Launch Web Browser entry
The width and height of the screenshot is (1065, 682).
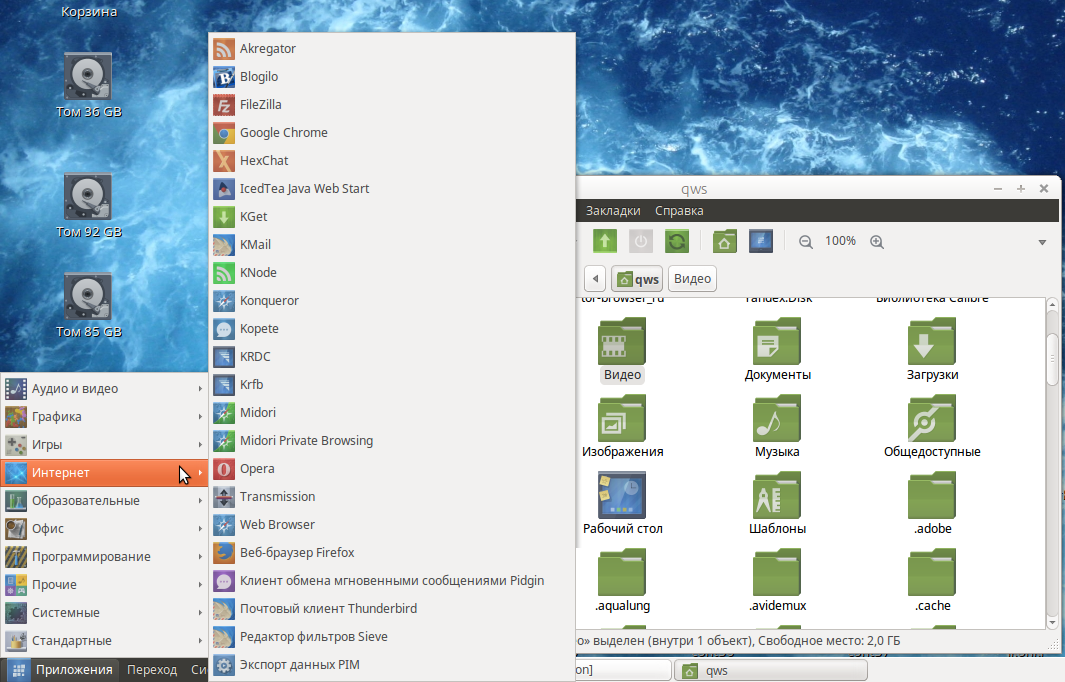(392, 524)
